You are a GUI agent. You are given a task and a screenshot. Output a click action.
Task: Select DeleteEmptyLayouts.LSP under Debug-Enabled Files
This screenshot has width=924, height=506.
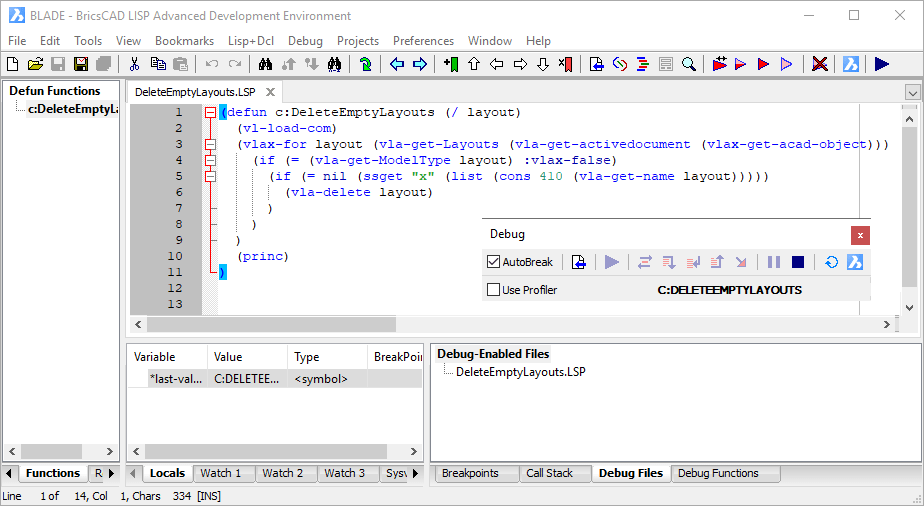coord(521,372)
